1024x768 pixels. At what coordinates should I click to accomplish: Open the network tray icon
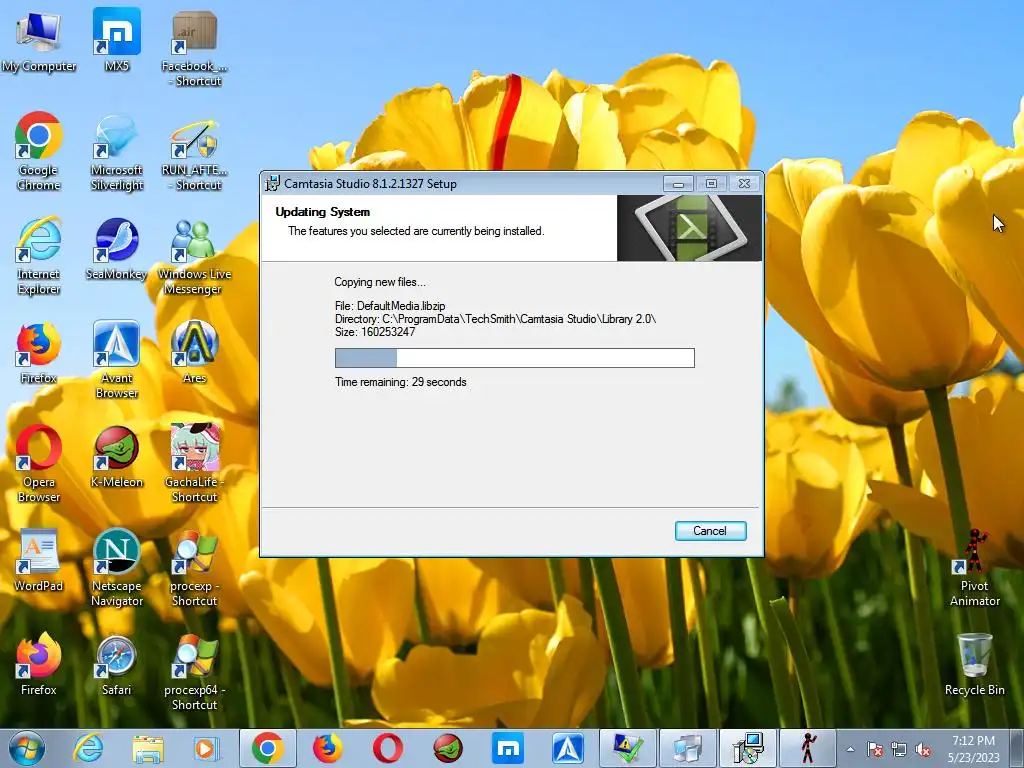(899, 749)
